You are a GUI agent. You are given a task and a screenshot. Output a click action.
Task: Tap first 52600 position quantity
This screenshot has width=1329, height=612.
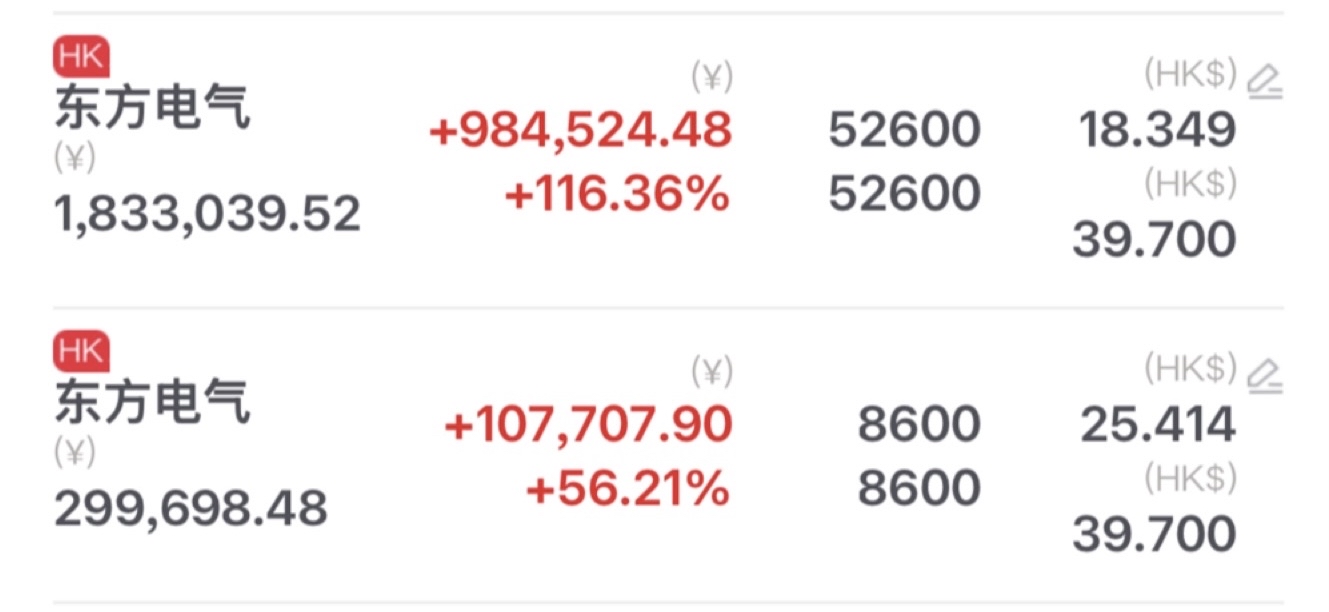coord(904,130)
